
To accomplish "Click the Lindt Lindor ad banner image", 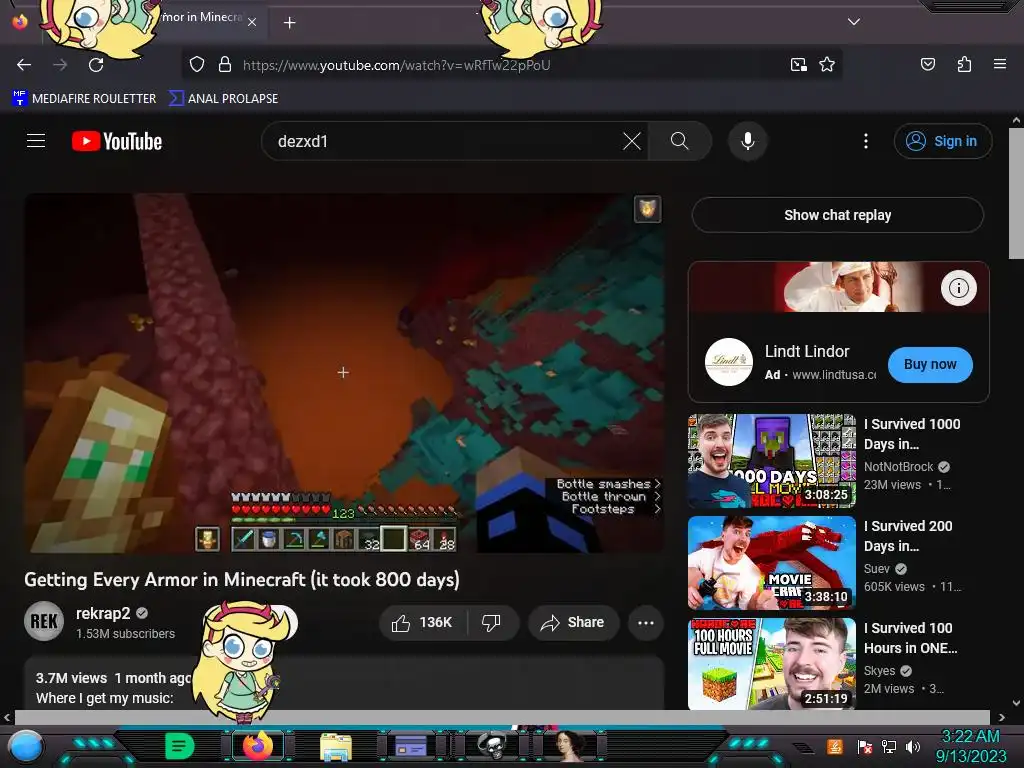I will [x=839, y=287].
